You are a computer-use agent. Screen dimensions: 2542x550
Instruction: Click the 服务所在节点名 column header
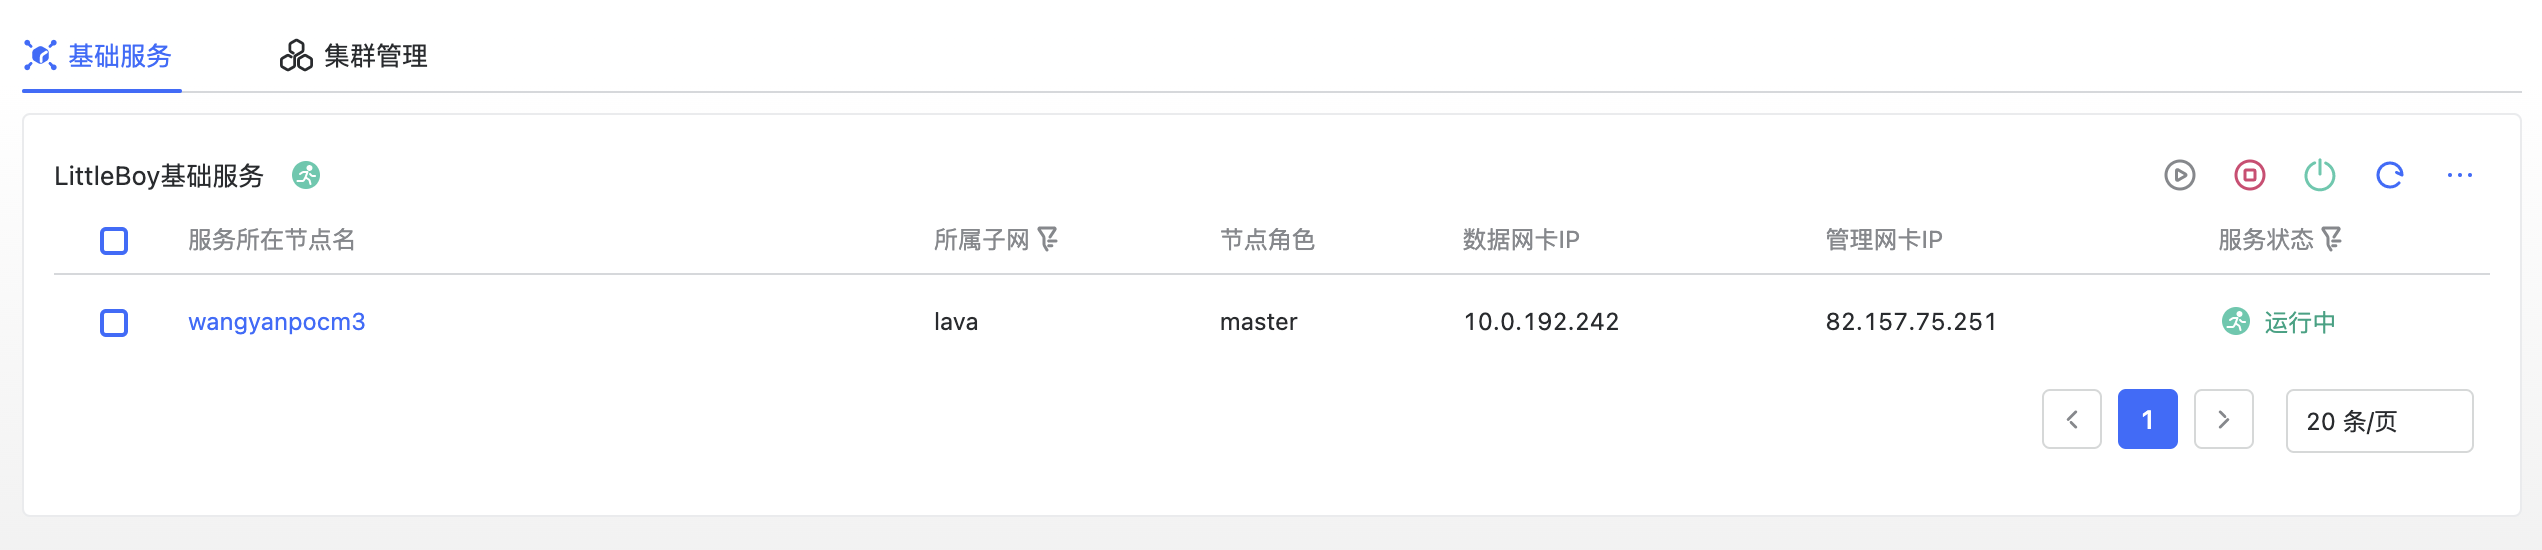(x=272, y=240)
